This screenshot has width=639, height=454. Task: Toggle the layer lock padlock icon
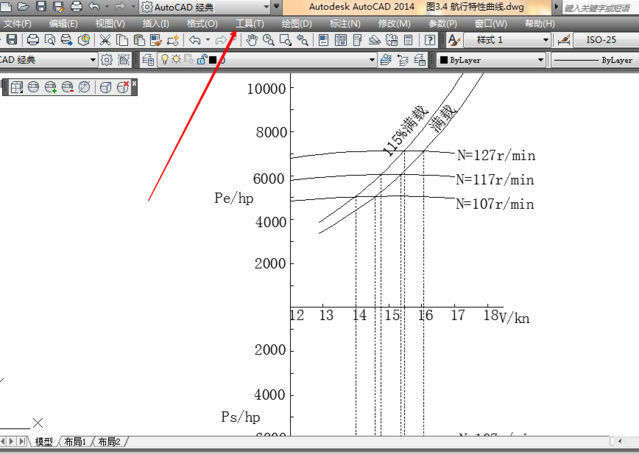(201, 60)
